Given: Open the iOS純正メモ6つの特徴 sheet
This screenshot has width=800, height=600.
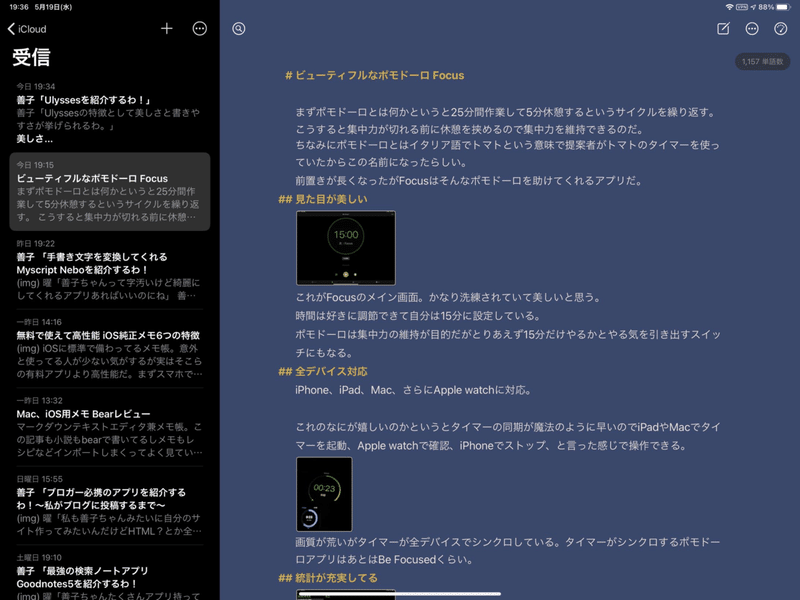Looking at the screenshot, I should tap(110, 348).
